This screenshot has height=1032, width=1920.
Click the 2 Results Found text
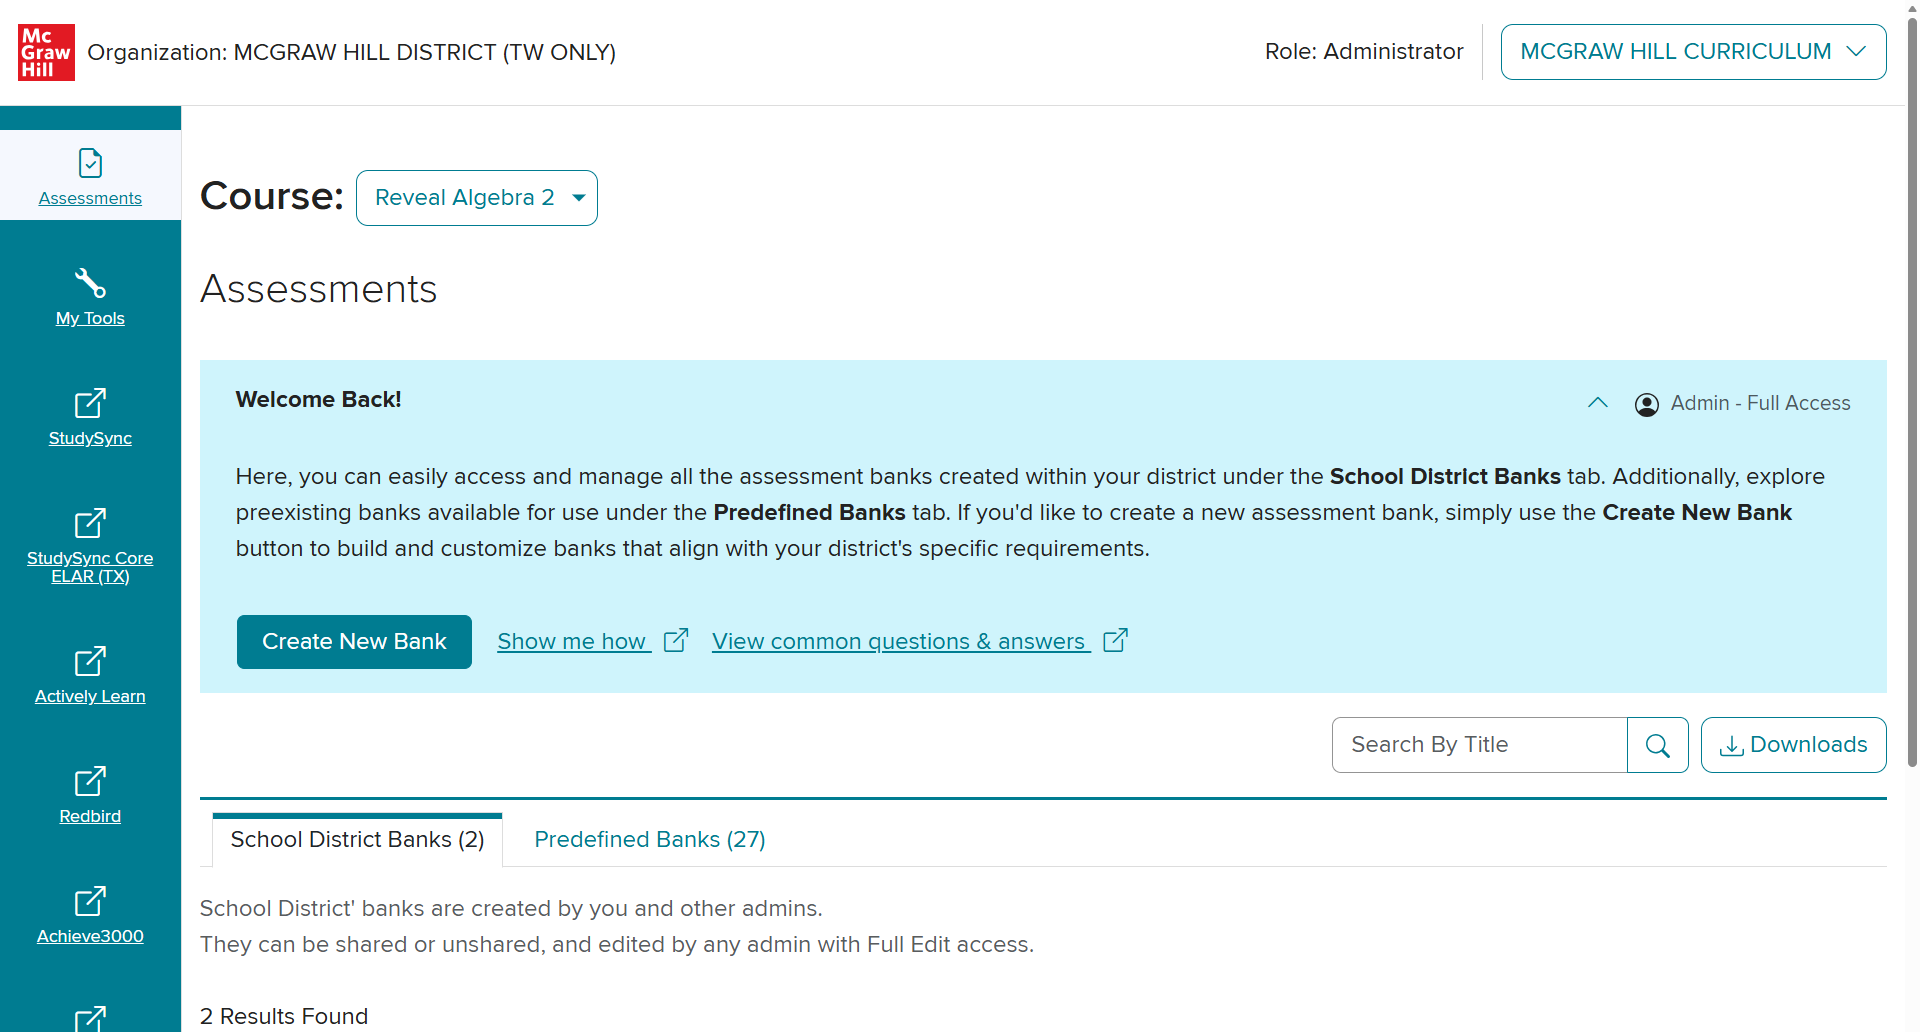(284, 1016)
